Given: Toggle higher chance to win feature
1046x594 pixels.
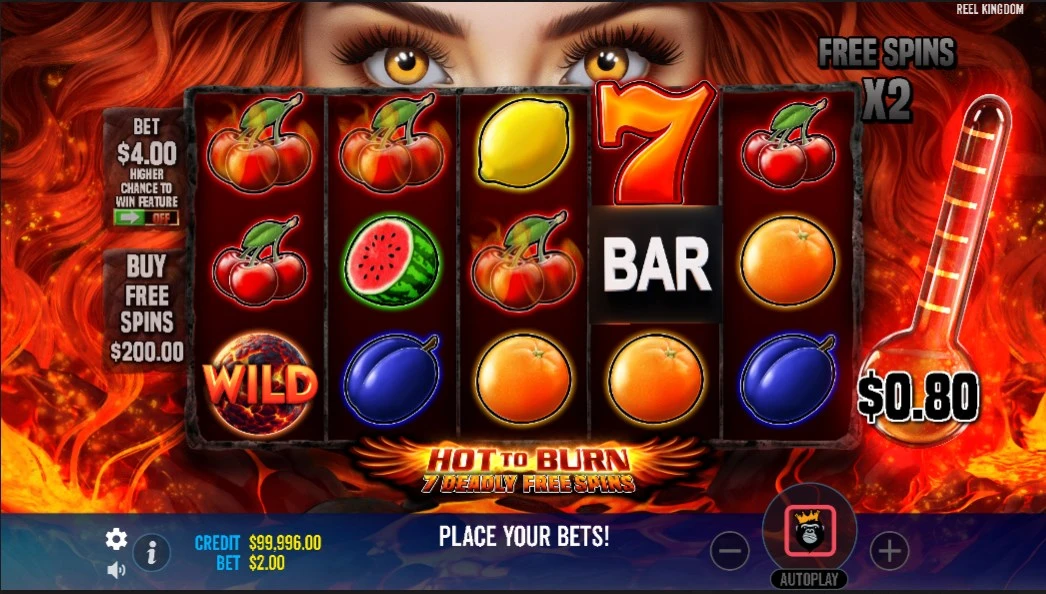Looking at the screenshot, I should (x=145, y=218).
